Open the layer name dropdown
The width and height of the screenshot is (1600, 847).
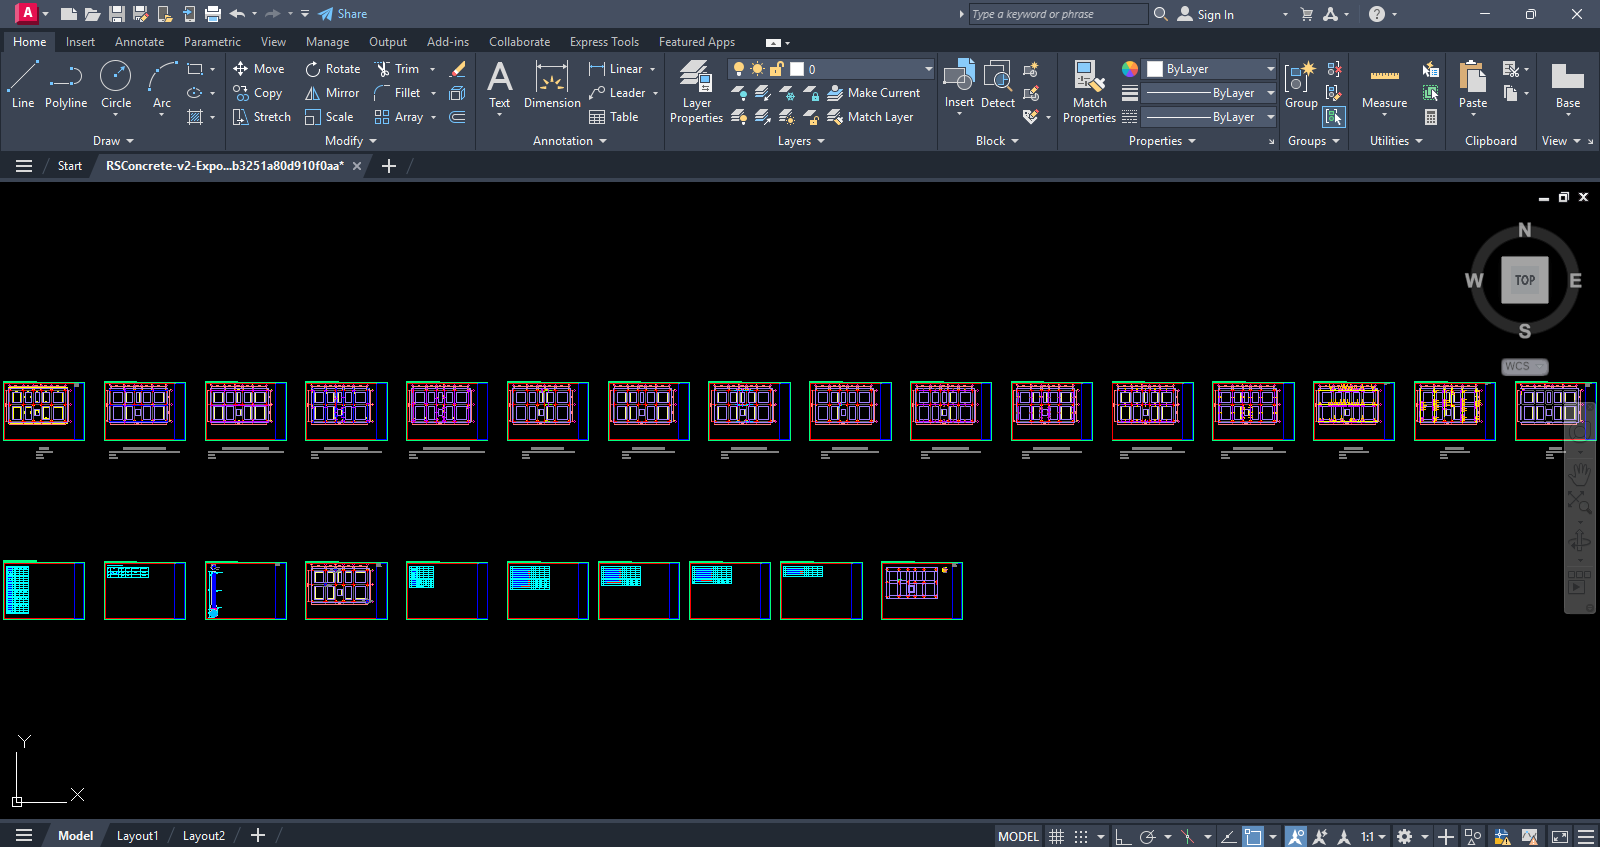[x=928, y=69]
